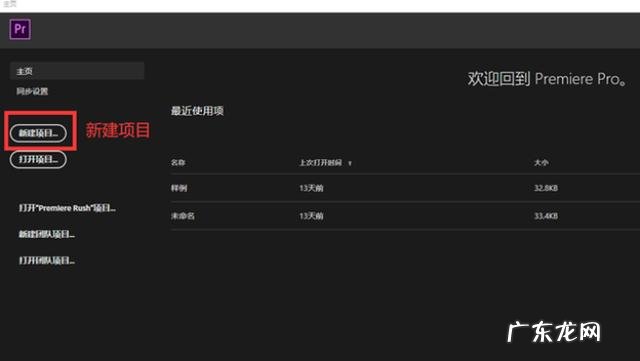Open the recent project 样例
This screenshot has height=361, width=640.
(179, 188)
